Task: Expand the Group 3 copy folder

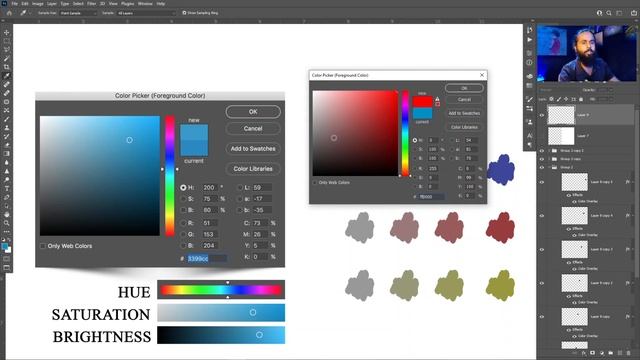Action: point(549,159)
